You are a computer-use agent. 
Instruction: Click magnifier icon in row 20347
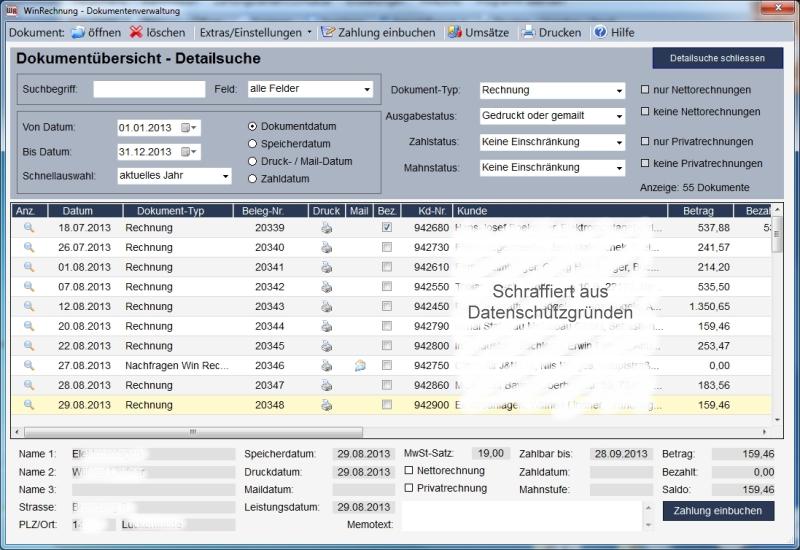click(x=29, y=385)
